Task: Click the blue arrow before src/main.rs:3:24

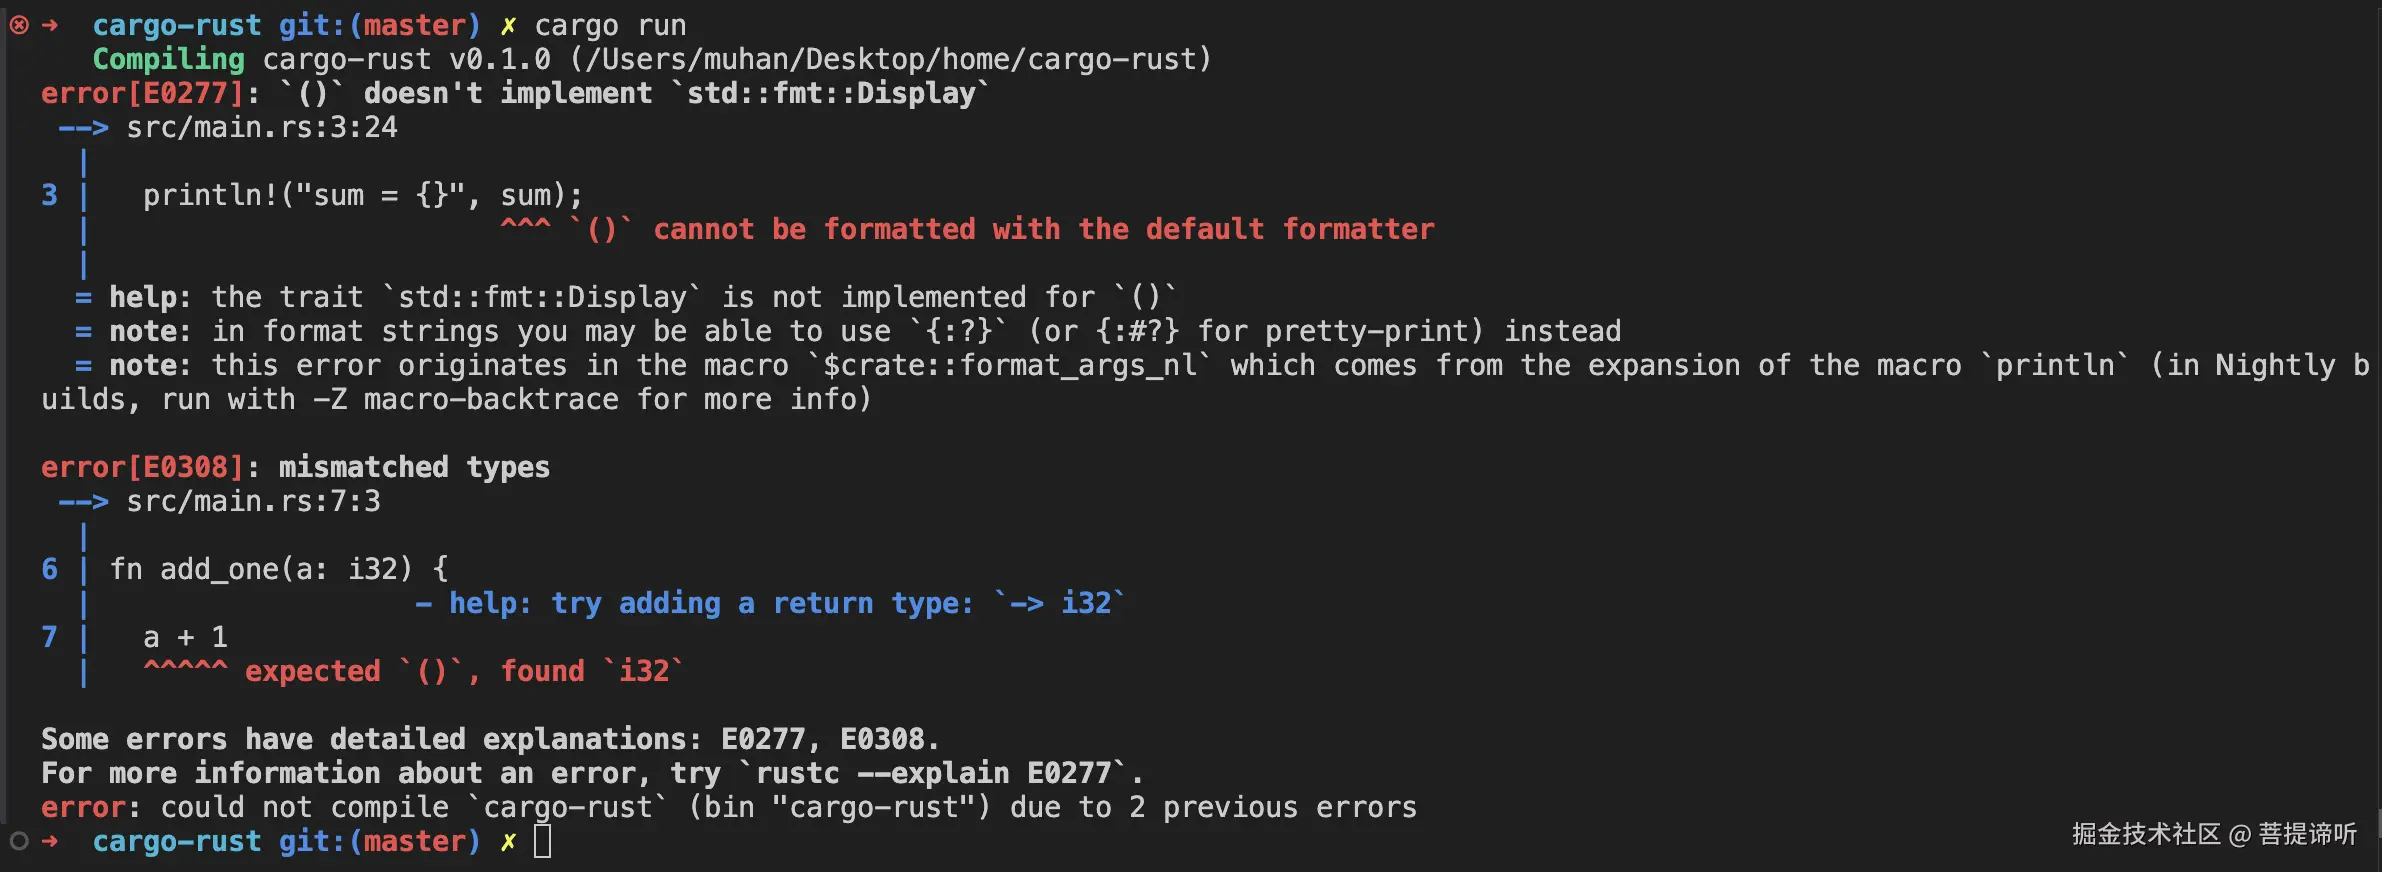Action: coord(83,128)
